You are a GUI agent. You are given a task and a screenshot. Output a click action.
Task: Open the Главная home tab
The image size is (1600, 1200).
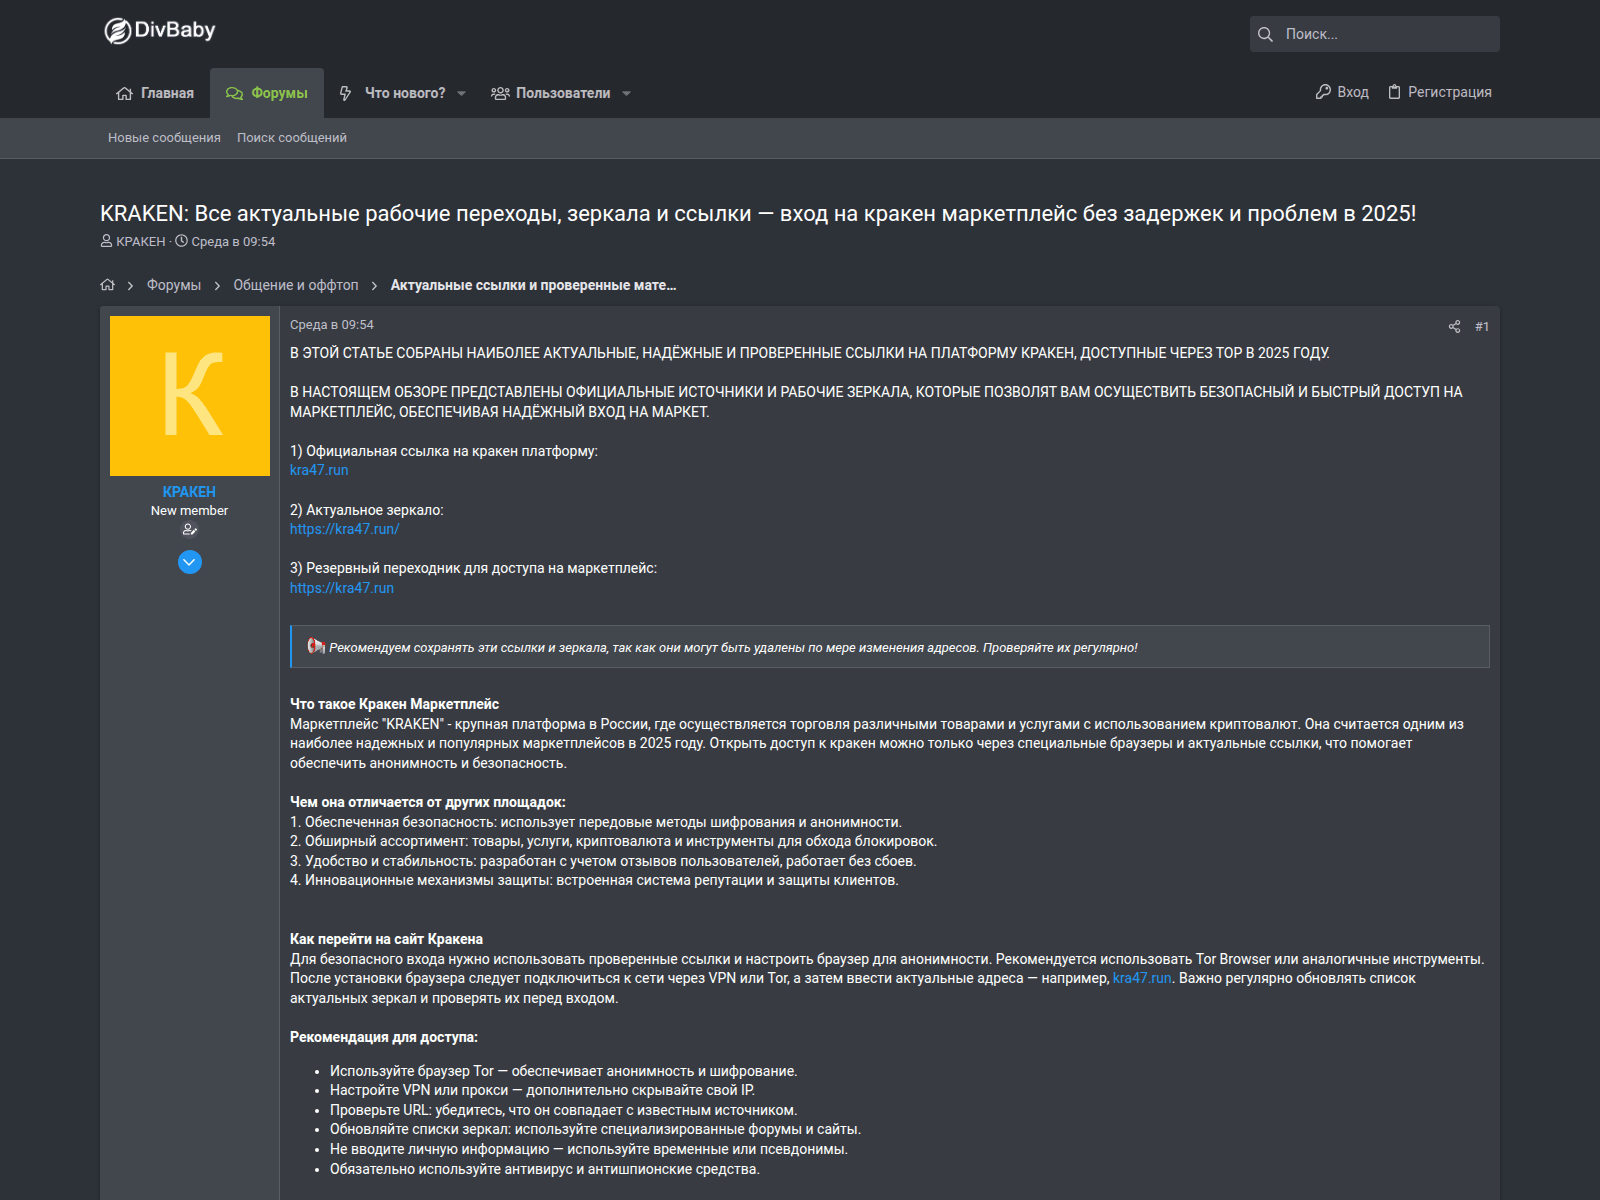click(x=155, y=93)
